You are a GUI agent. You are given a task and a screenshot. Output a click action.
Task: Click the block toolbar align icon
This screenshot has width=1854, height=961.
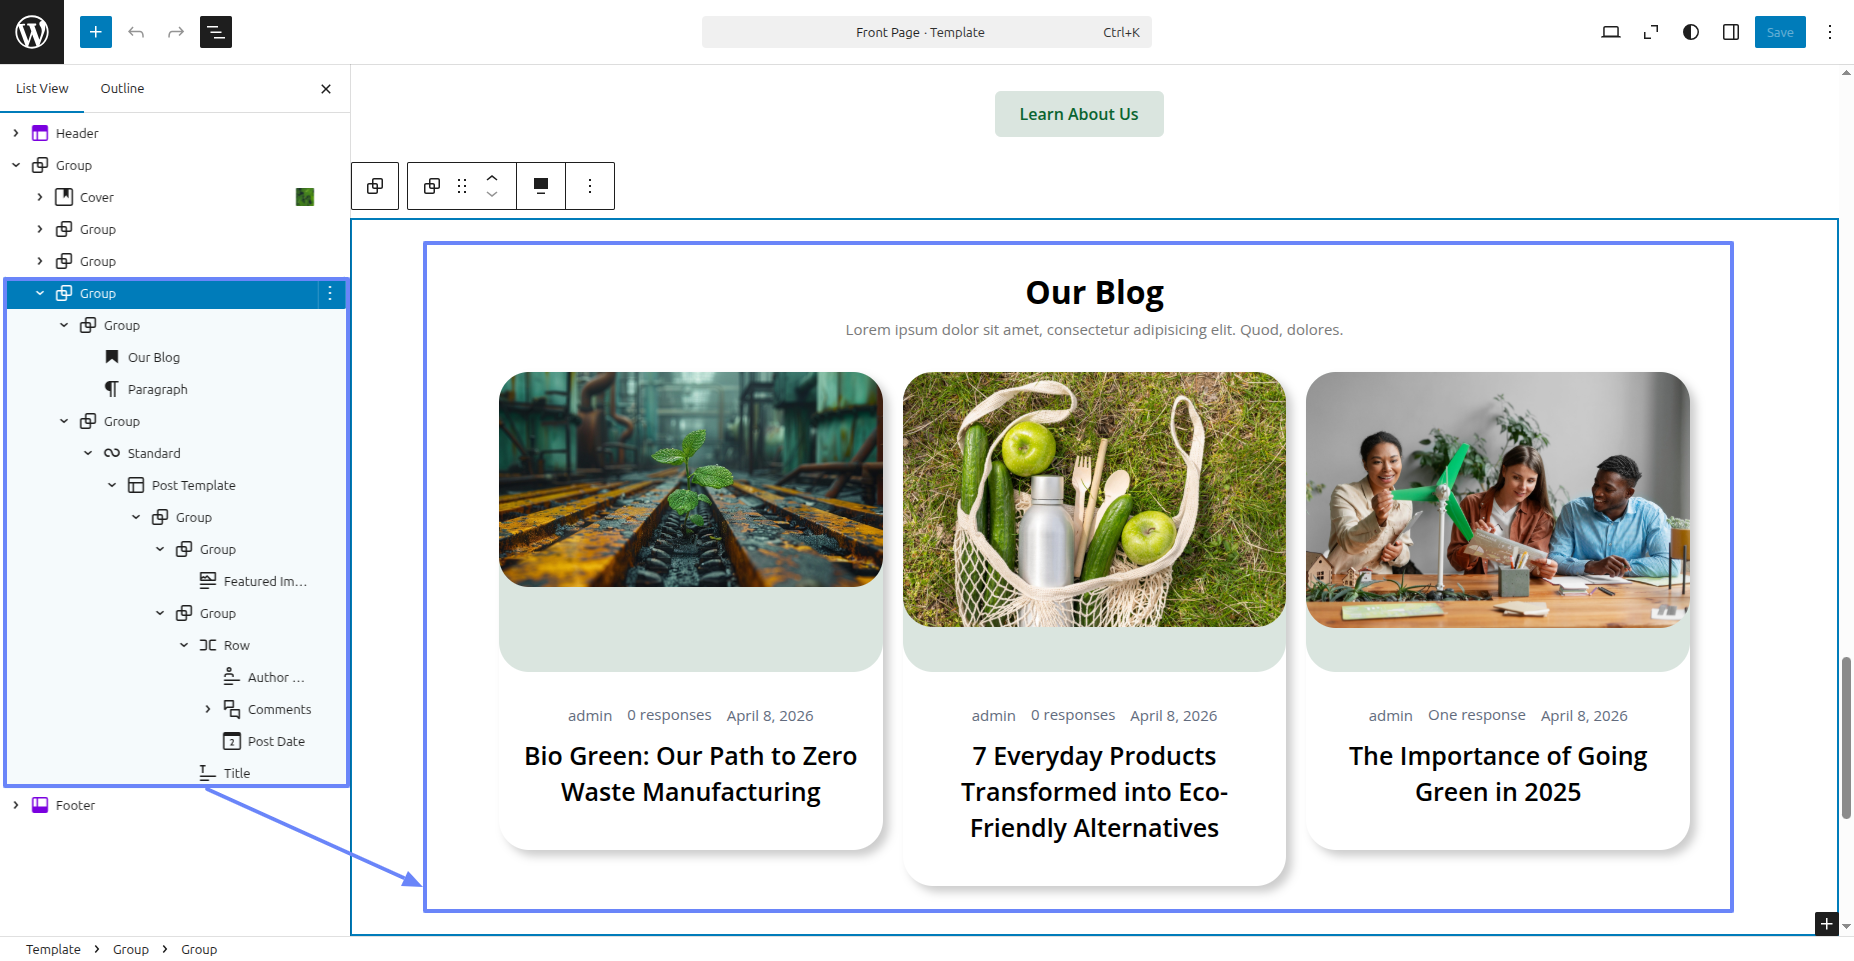(x=541, y=186)
